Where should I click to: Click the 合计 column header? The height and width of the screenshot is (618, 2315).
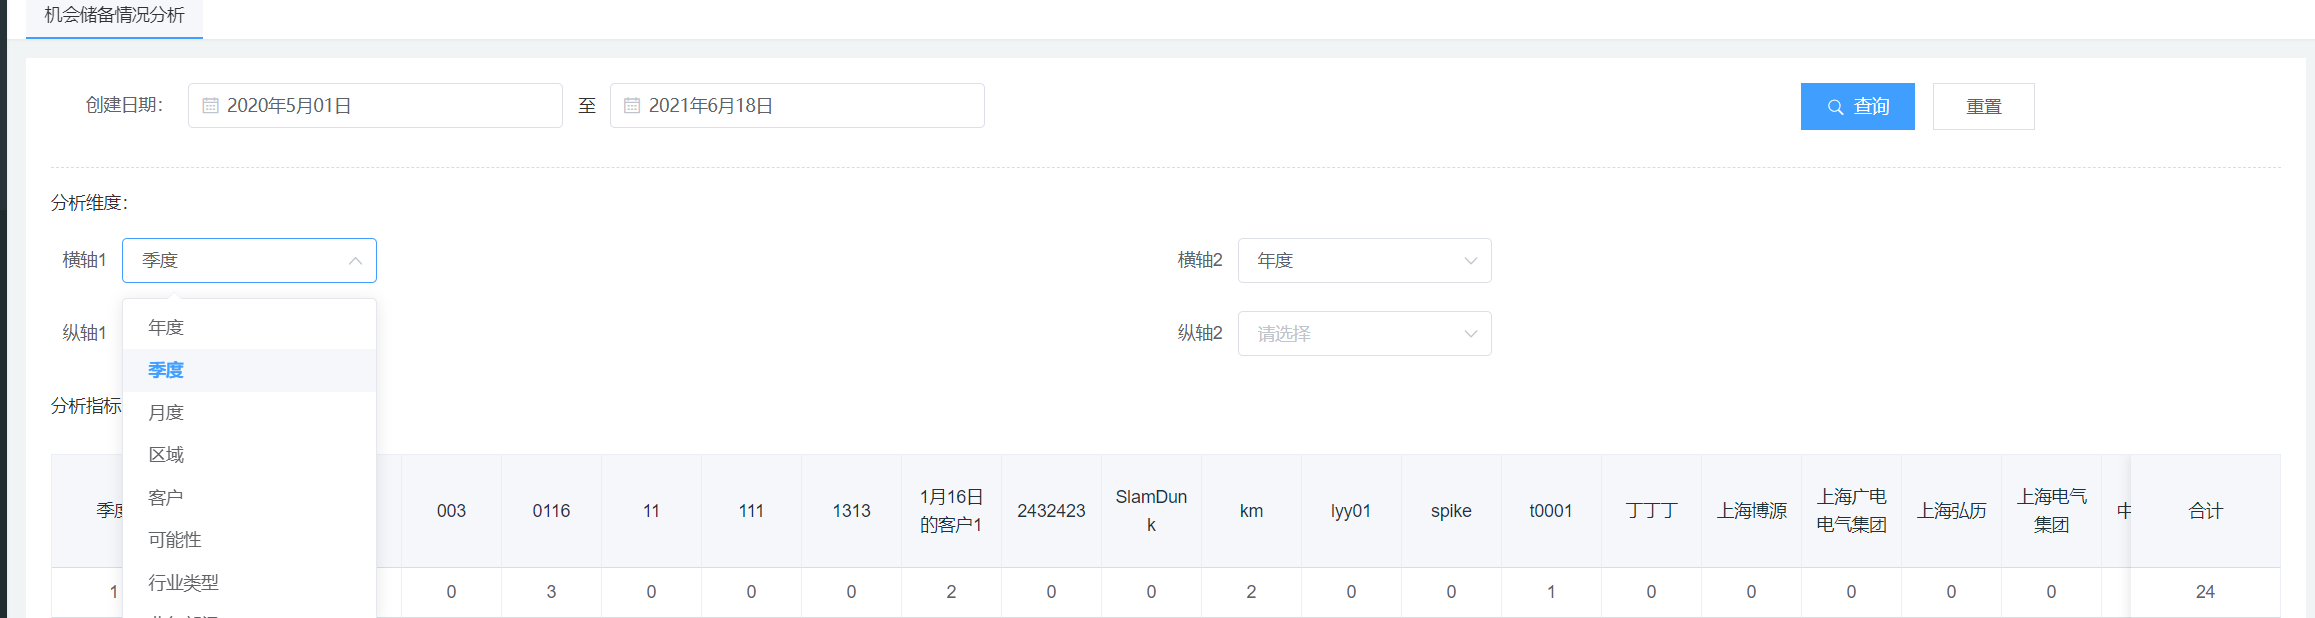(2205, 511)
